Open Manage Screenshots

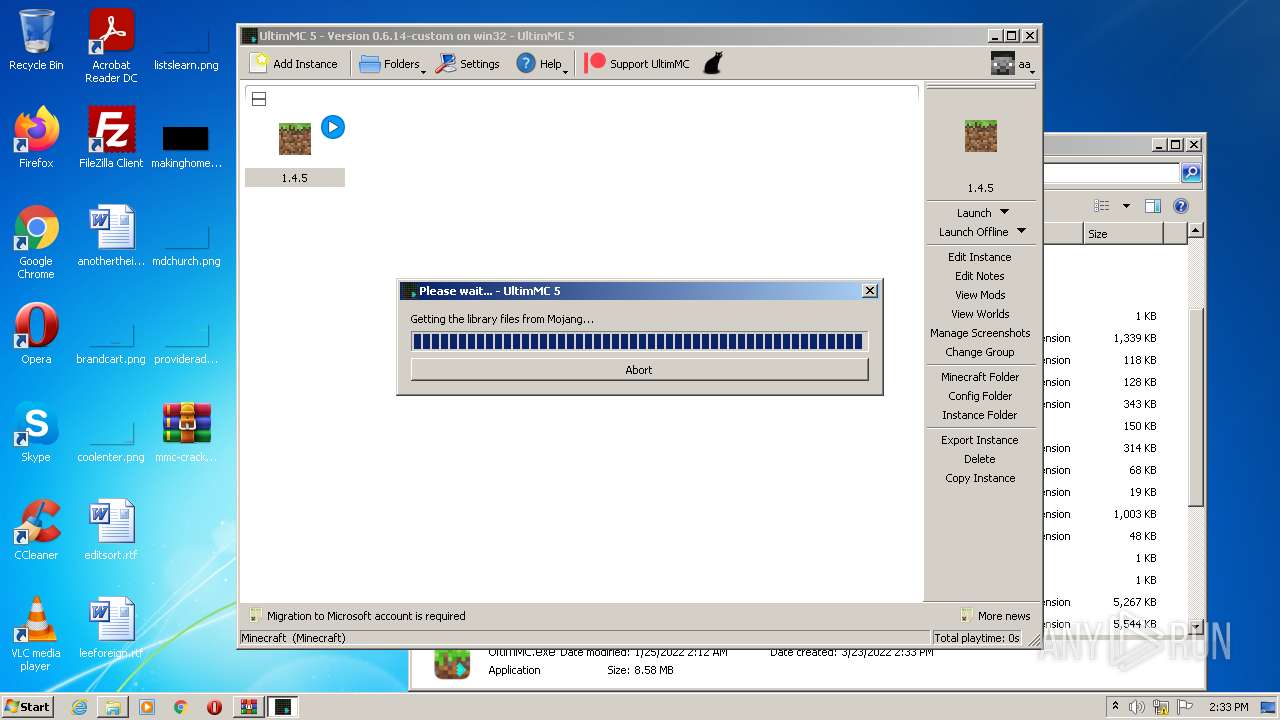coord(979,333)
